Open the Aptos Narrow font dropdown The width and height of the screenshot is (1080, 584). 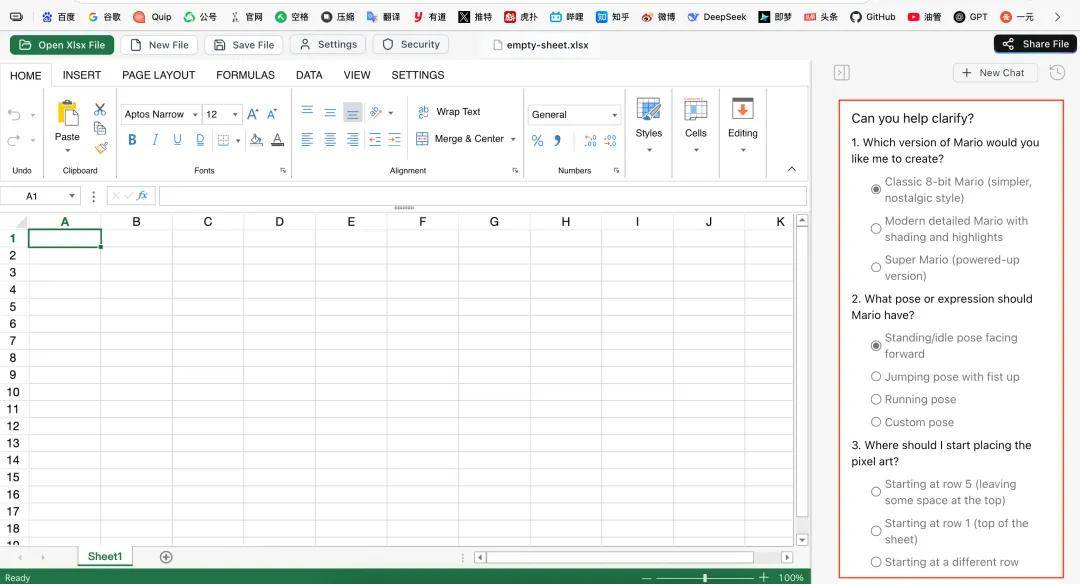click(x=196, y=114)
